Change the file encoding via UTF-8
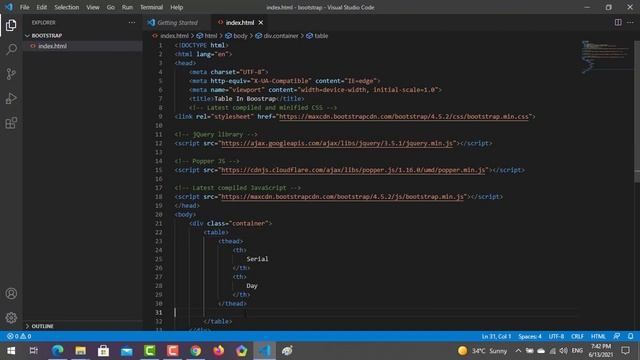Viewport: 640px width, 360px height. pyautogui.click(x=556, y=336)
